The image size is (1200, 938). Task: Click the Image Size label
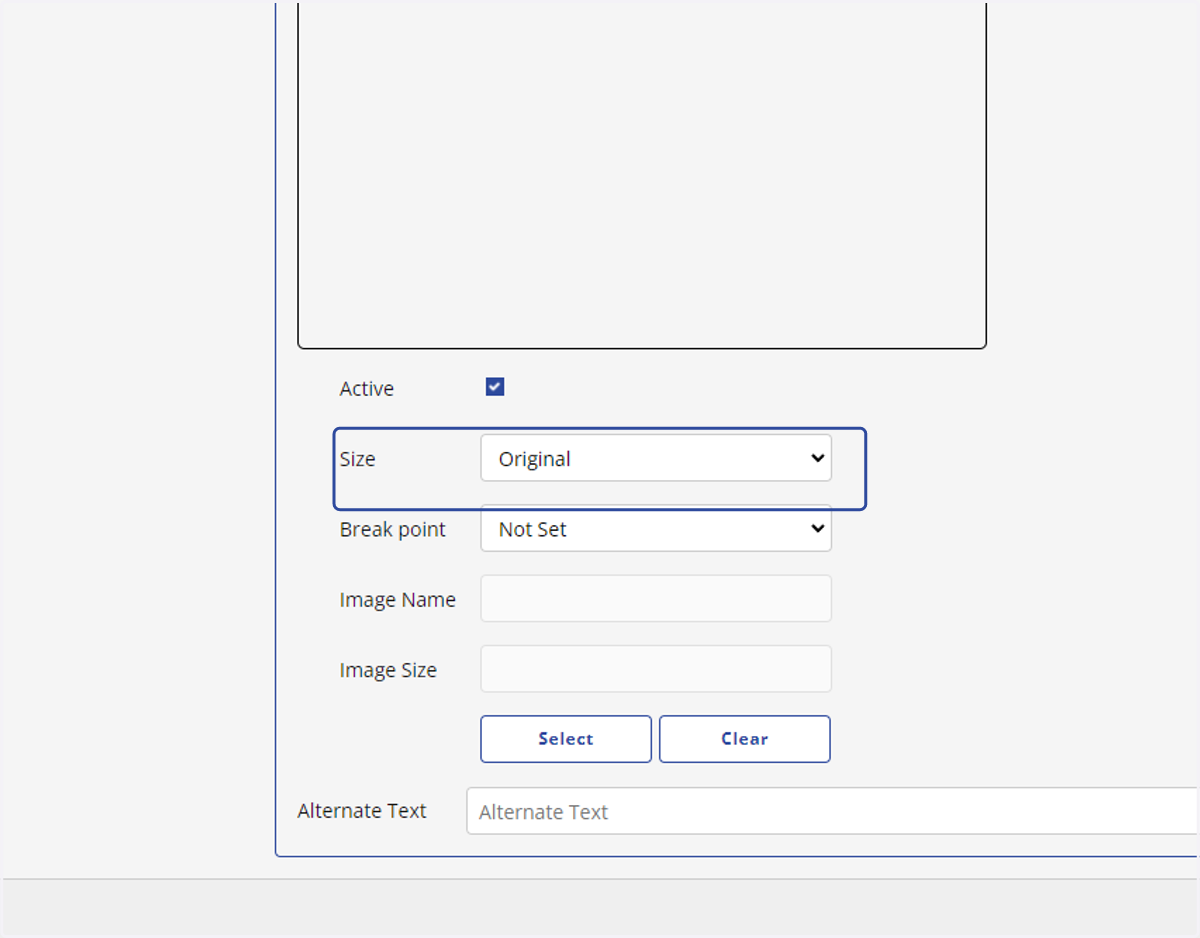tap(388, 670)
